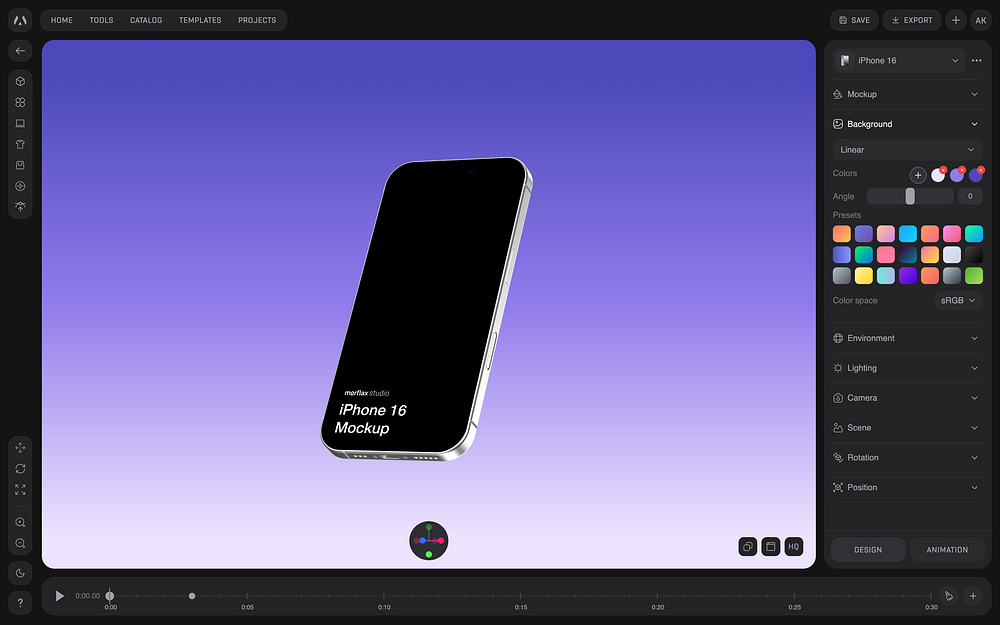This screenshot has height=625, width=1000.
Task: Open the iPhone 16 model dropdown
Action: point(899,61)
